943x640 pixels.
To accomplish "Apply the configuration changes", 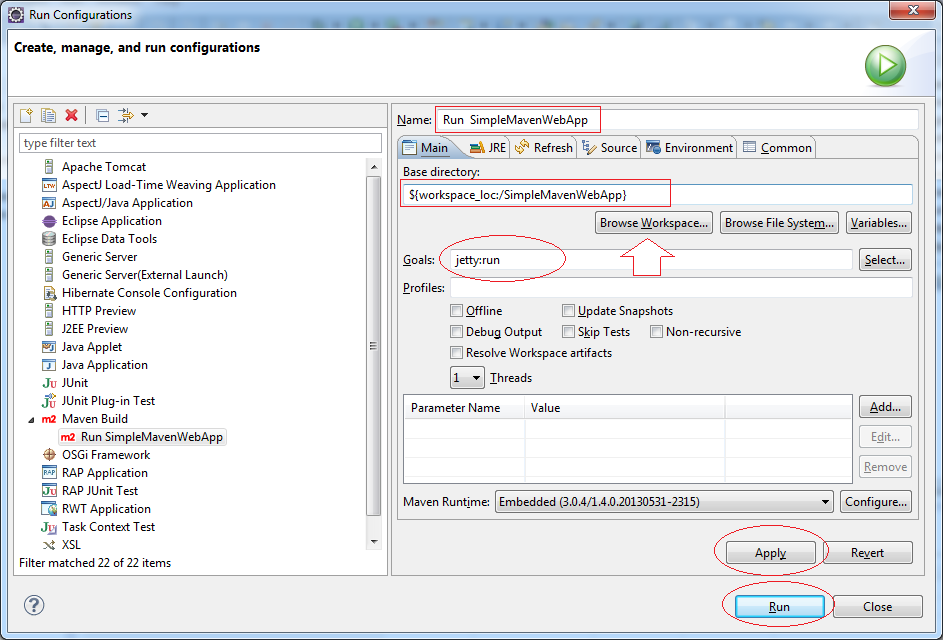I will [770, 553].
